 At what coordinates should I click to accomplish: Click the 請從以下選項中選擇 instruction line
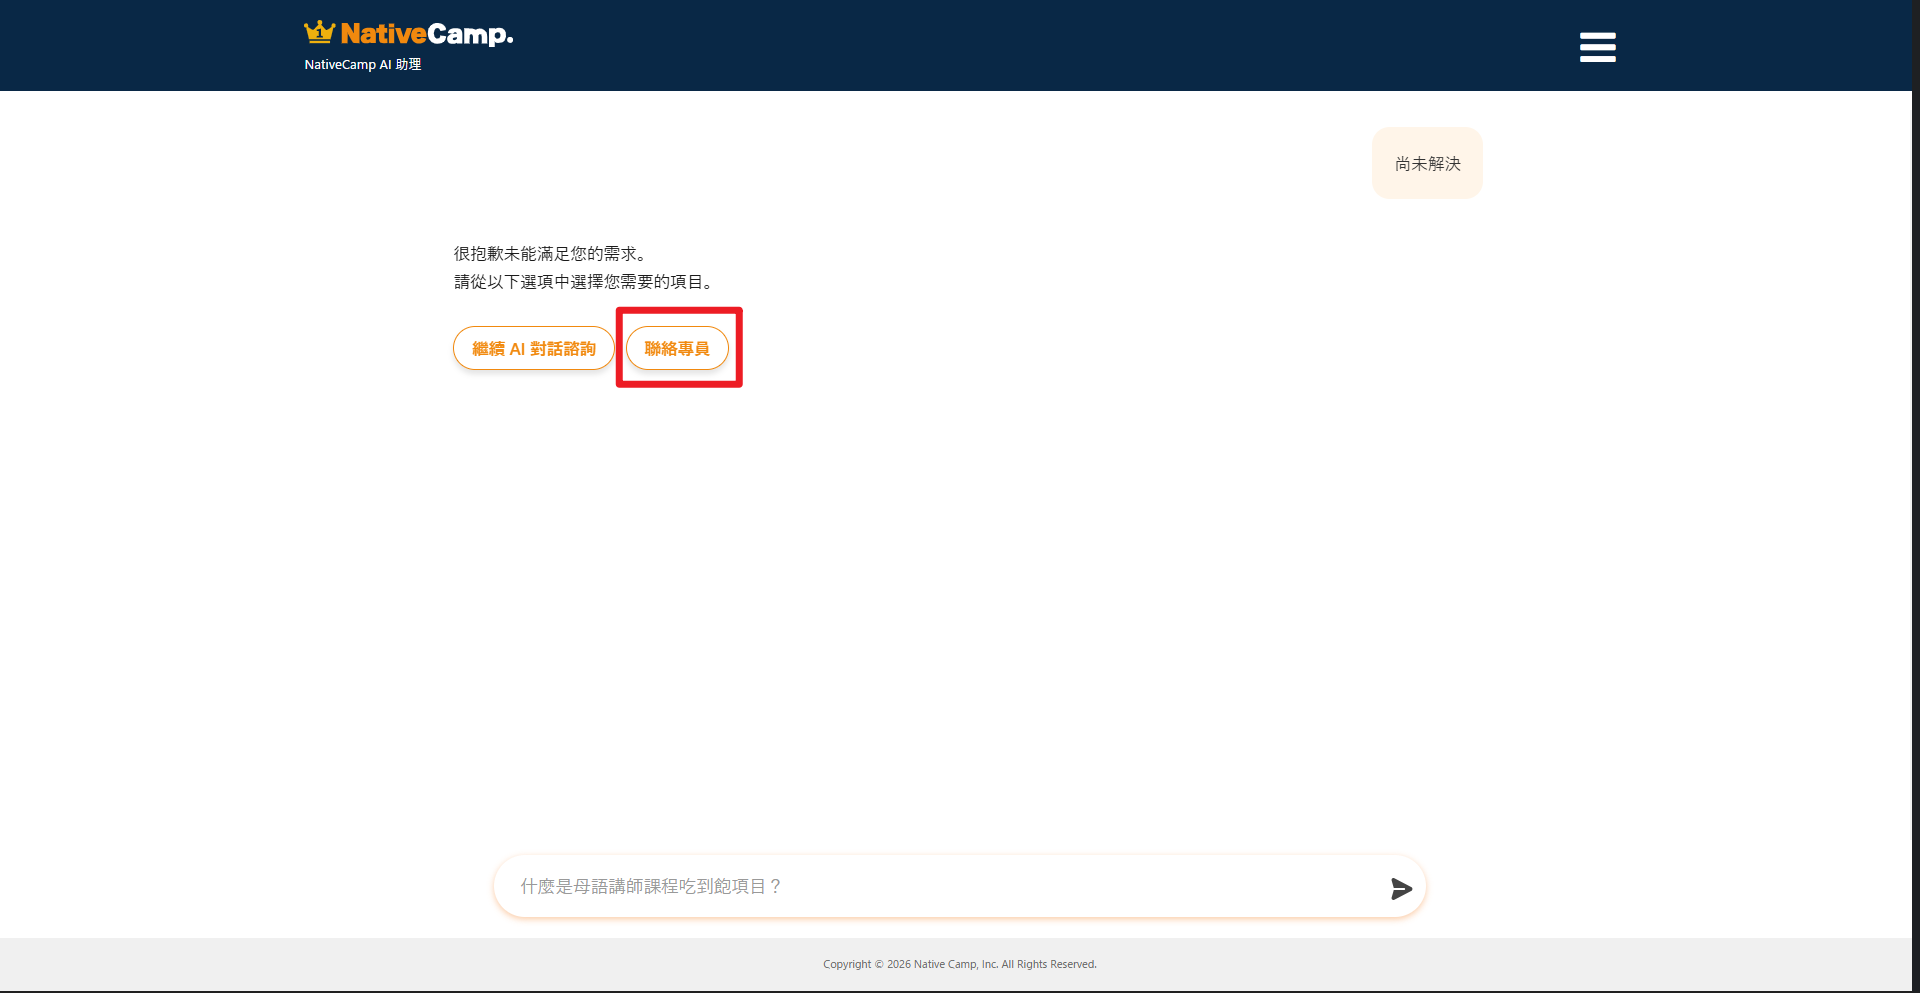tap(585, 282)
